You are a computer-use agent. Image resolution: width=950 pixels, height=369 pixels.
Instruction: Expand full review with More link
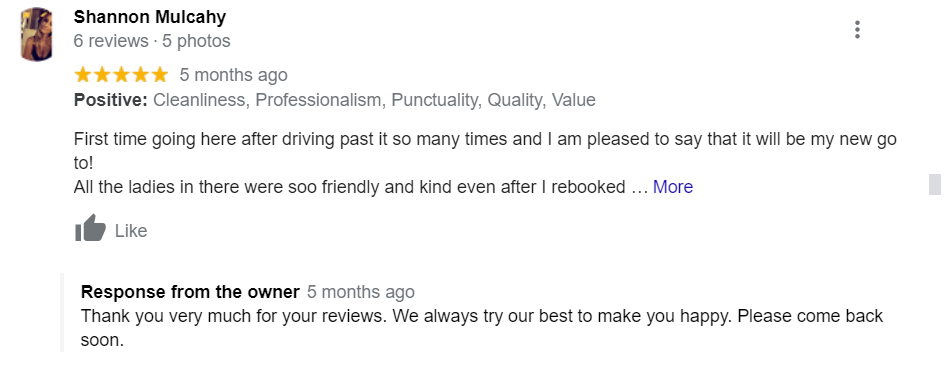click(673, 187)
